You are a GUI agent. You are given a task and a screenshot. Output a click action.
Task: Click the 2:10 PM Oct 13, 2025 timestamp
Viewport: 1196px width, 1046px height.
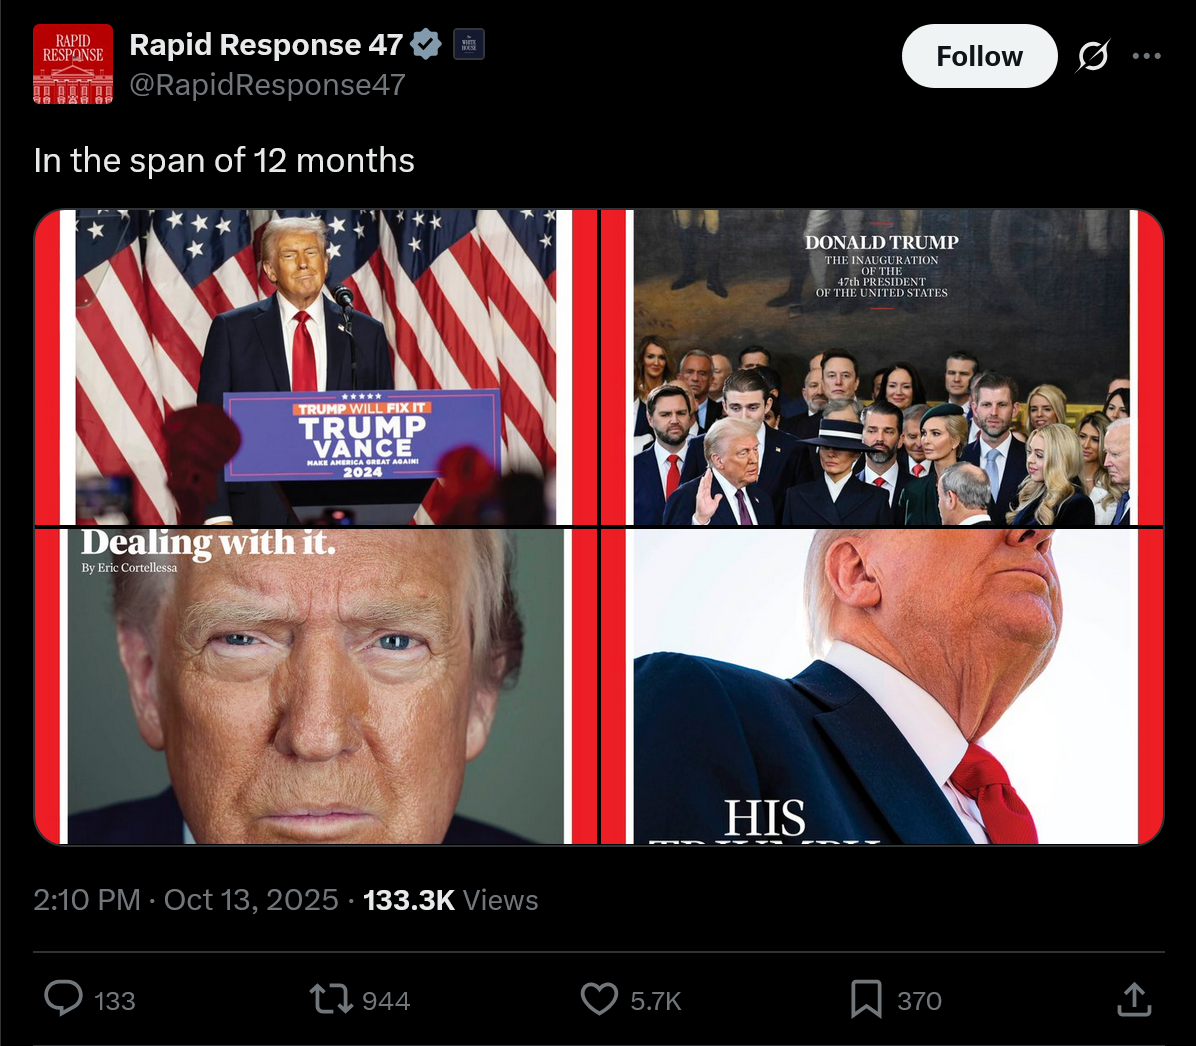(185, 900)
